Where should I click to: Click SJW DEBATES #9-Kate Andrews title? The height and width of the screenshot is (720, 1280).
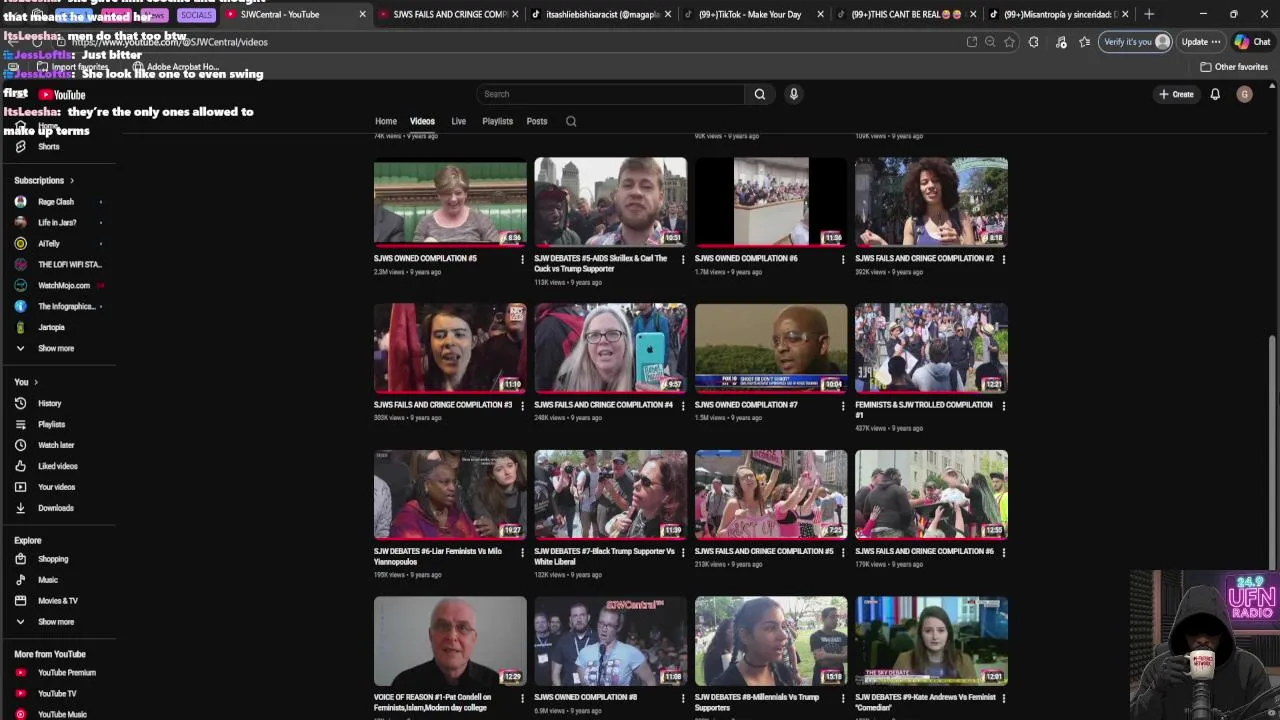925,702
